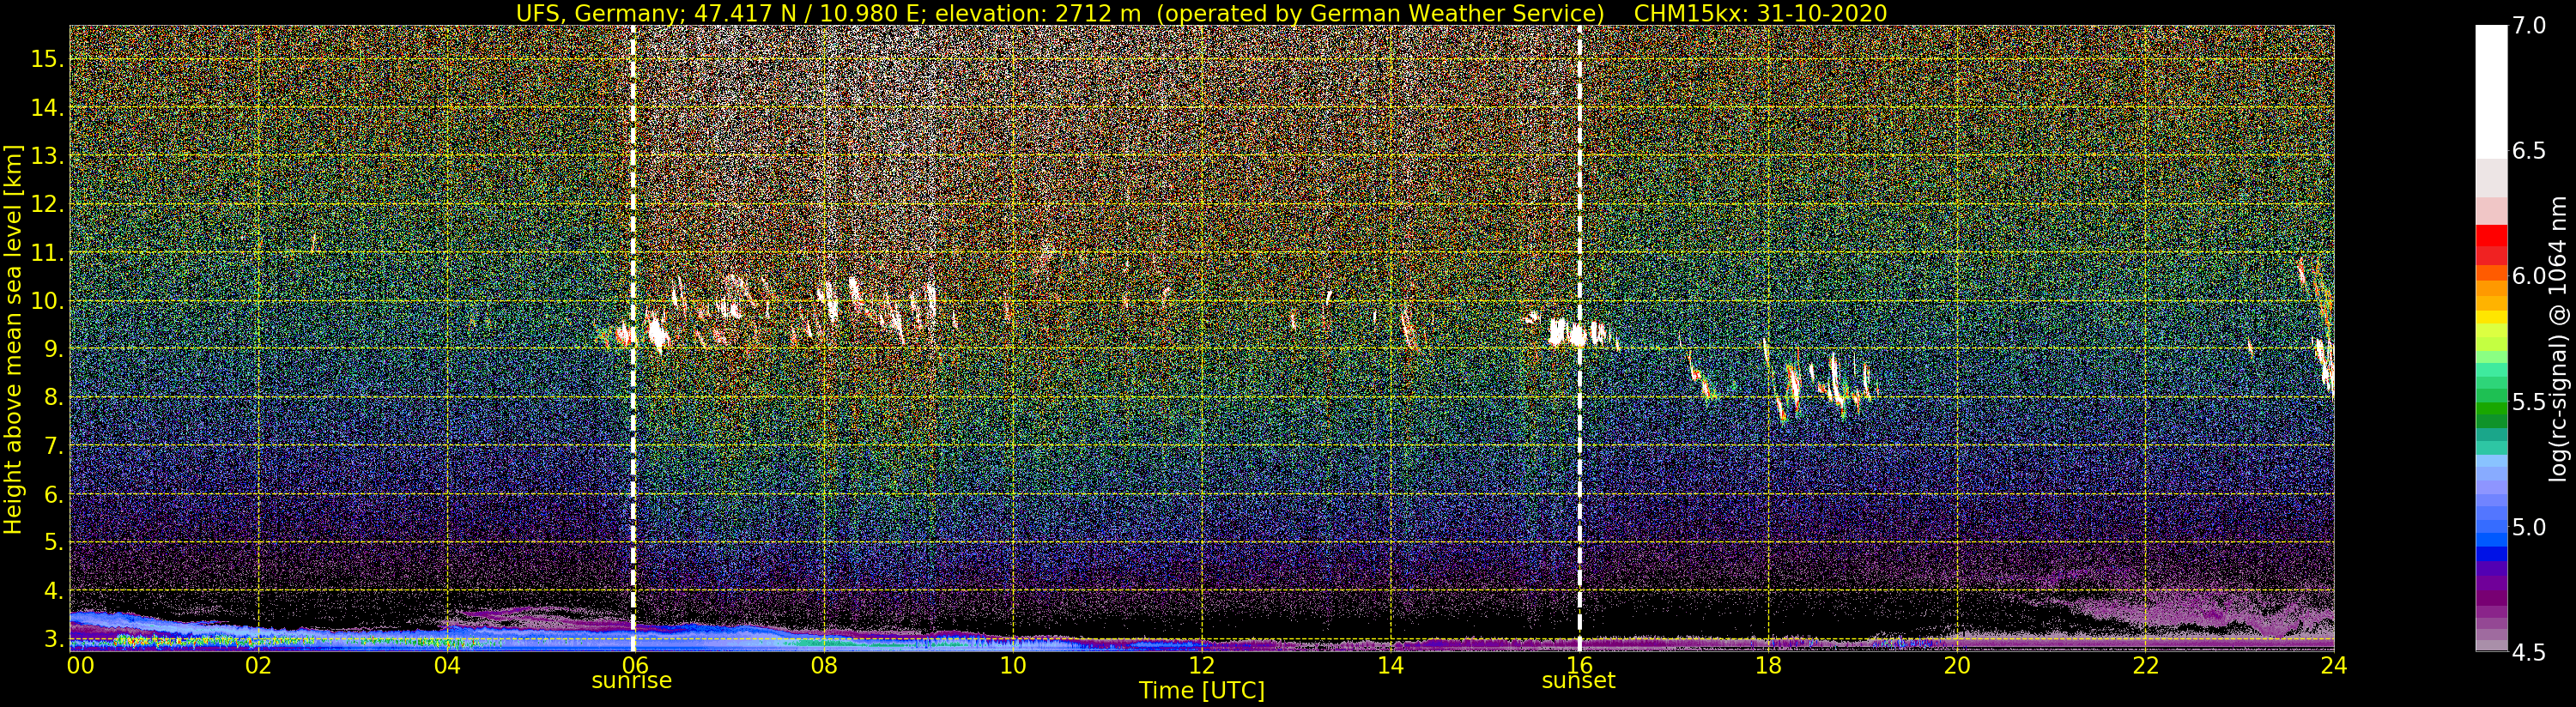Viewport: 2576px width, 707px height.
Task: Click time tick '24' on the x-axis
Action: (2334, 666)
